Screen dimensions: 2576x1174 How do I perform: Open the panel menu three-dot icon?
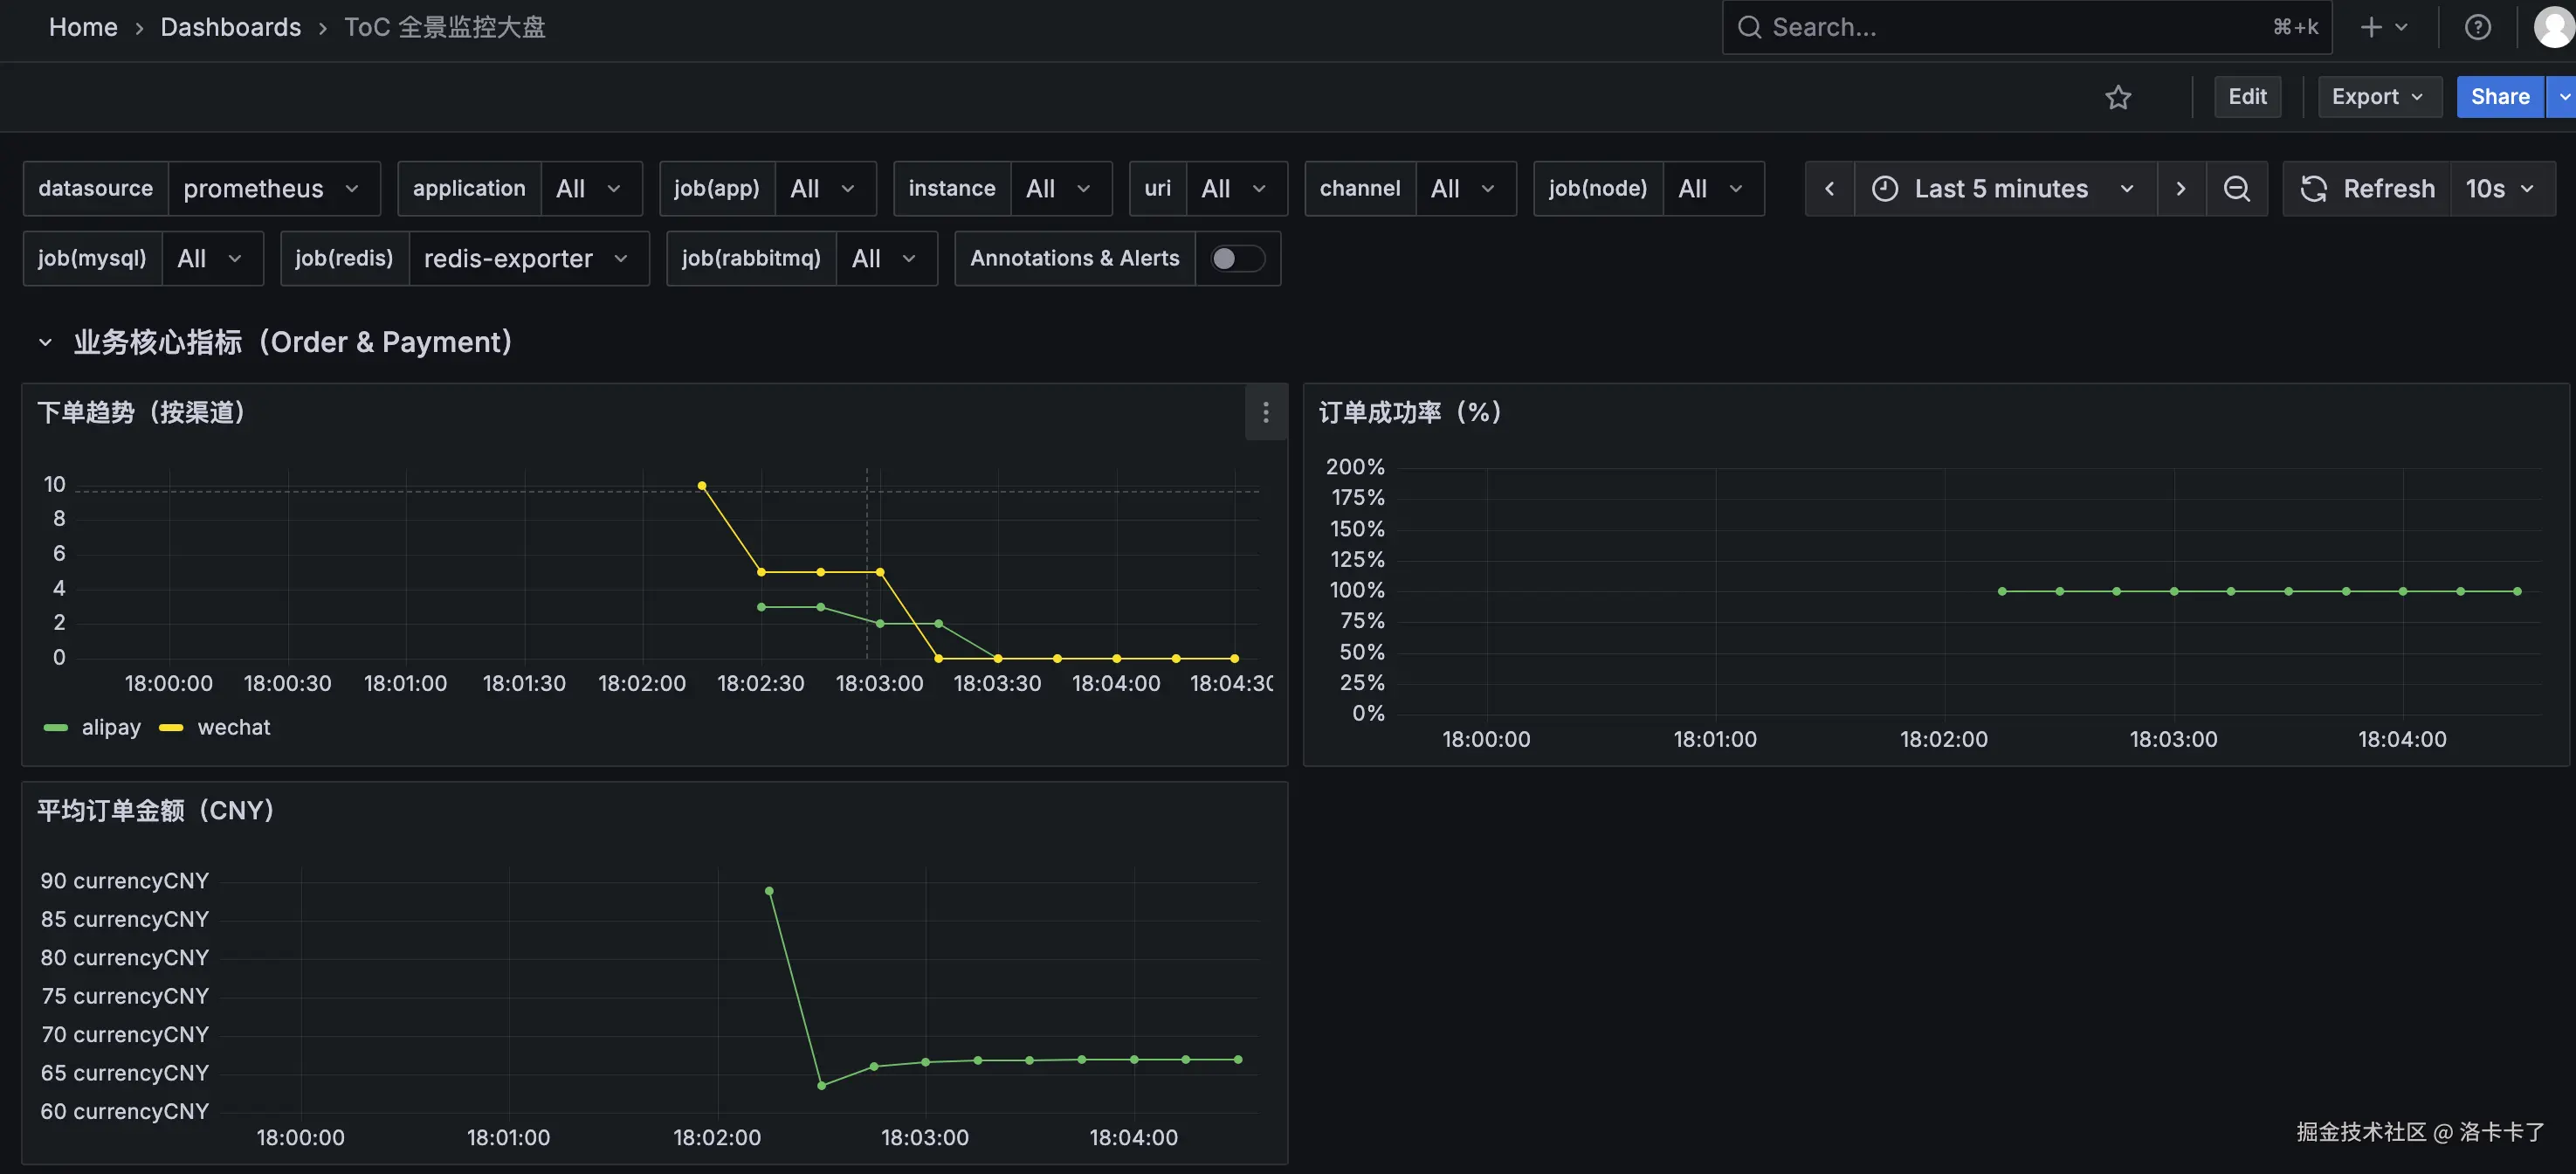pyautogui.click(x=1265, y=412)
